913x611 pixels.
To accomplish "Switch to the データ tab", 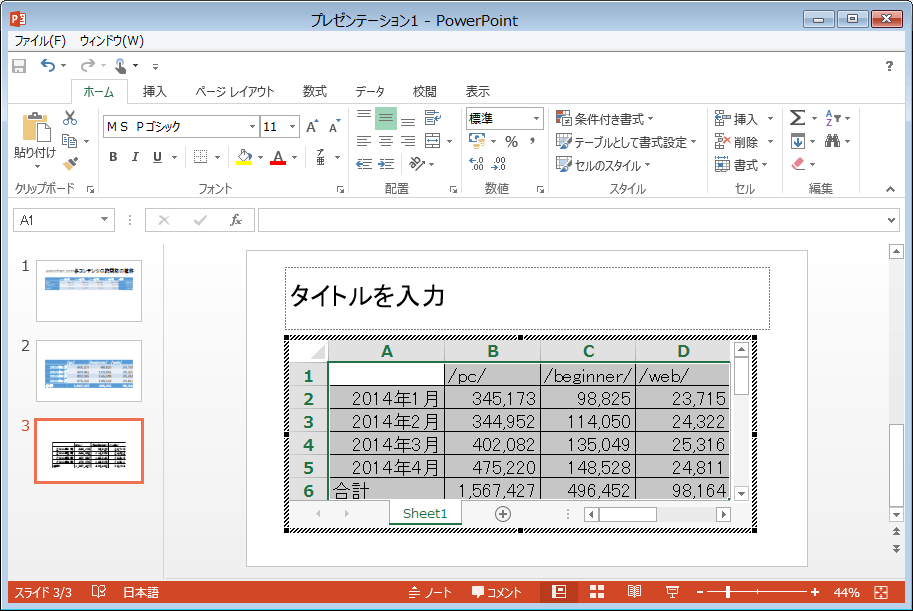I will pyautogui.click(x=370, y=91).
